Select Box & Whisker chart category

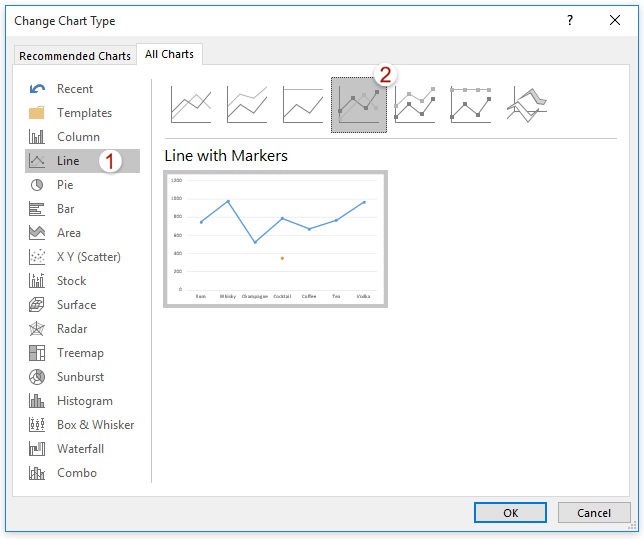point(95,425)
